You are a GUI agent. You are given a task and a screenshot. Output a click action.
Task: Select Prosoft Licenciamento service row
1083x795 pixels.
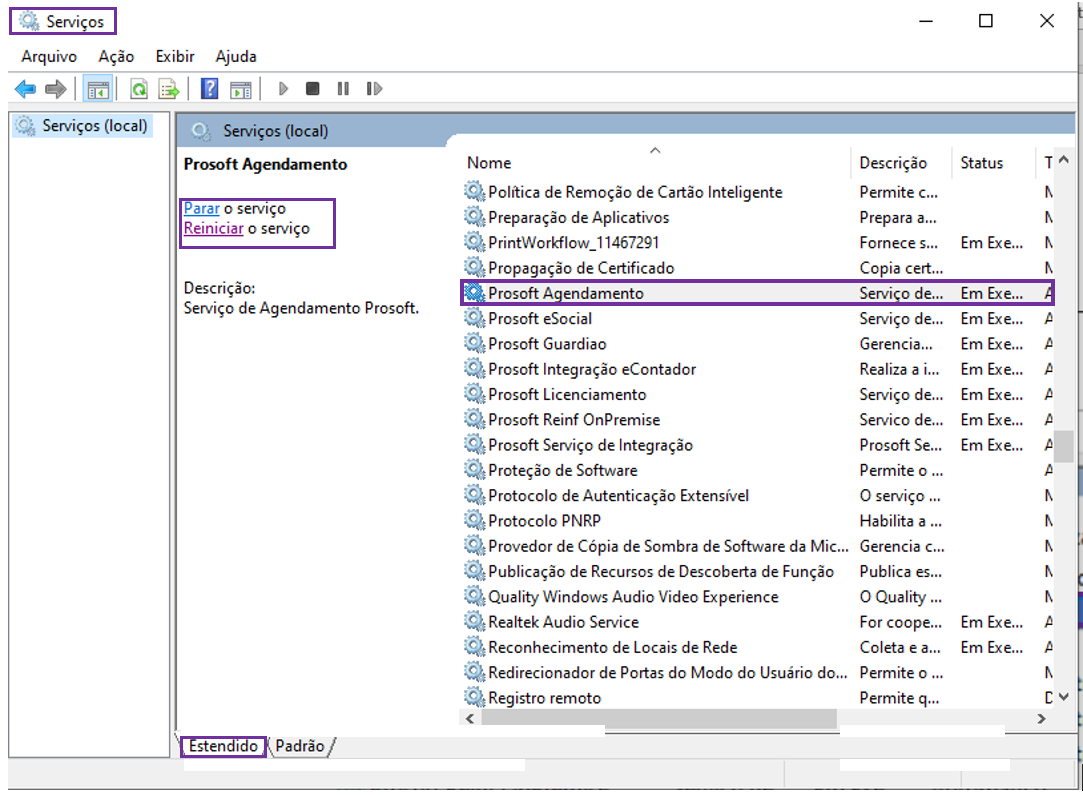point(758,394)
